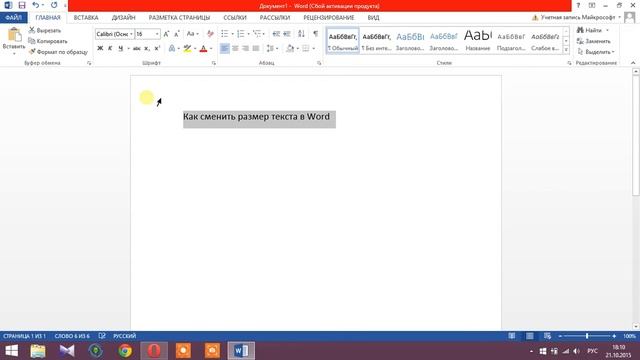Image resolution: width=640 pixels, height=360 pixels.
Task: Click the bulleted list icon
Action: pos(224,34)
